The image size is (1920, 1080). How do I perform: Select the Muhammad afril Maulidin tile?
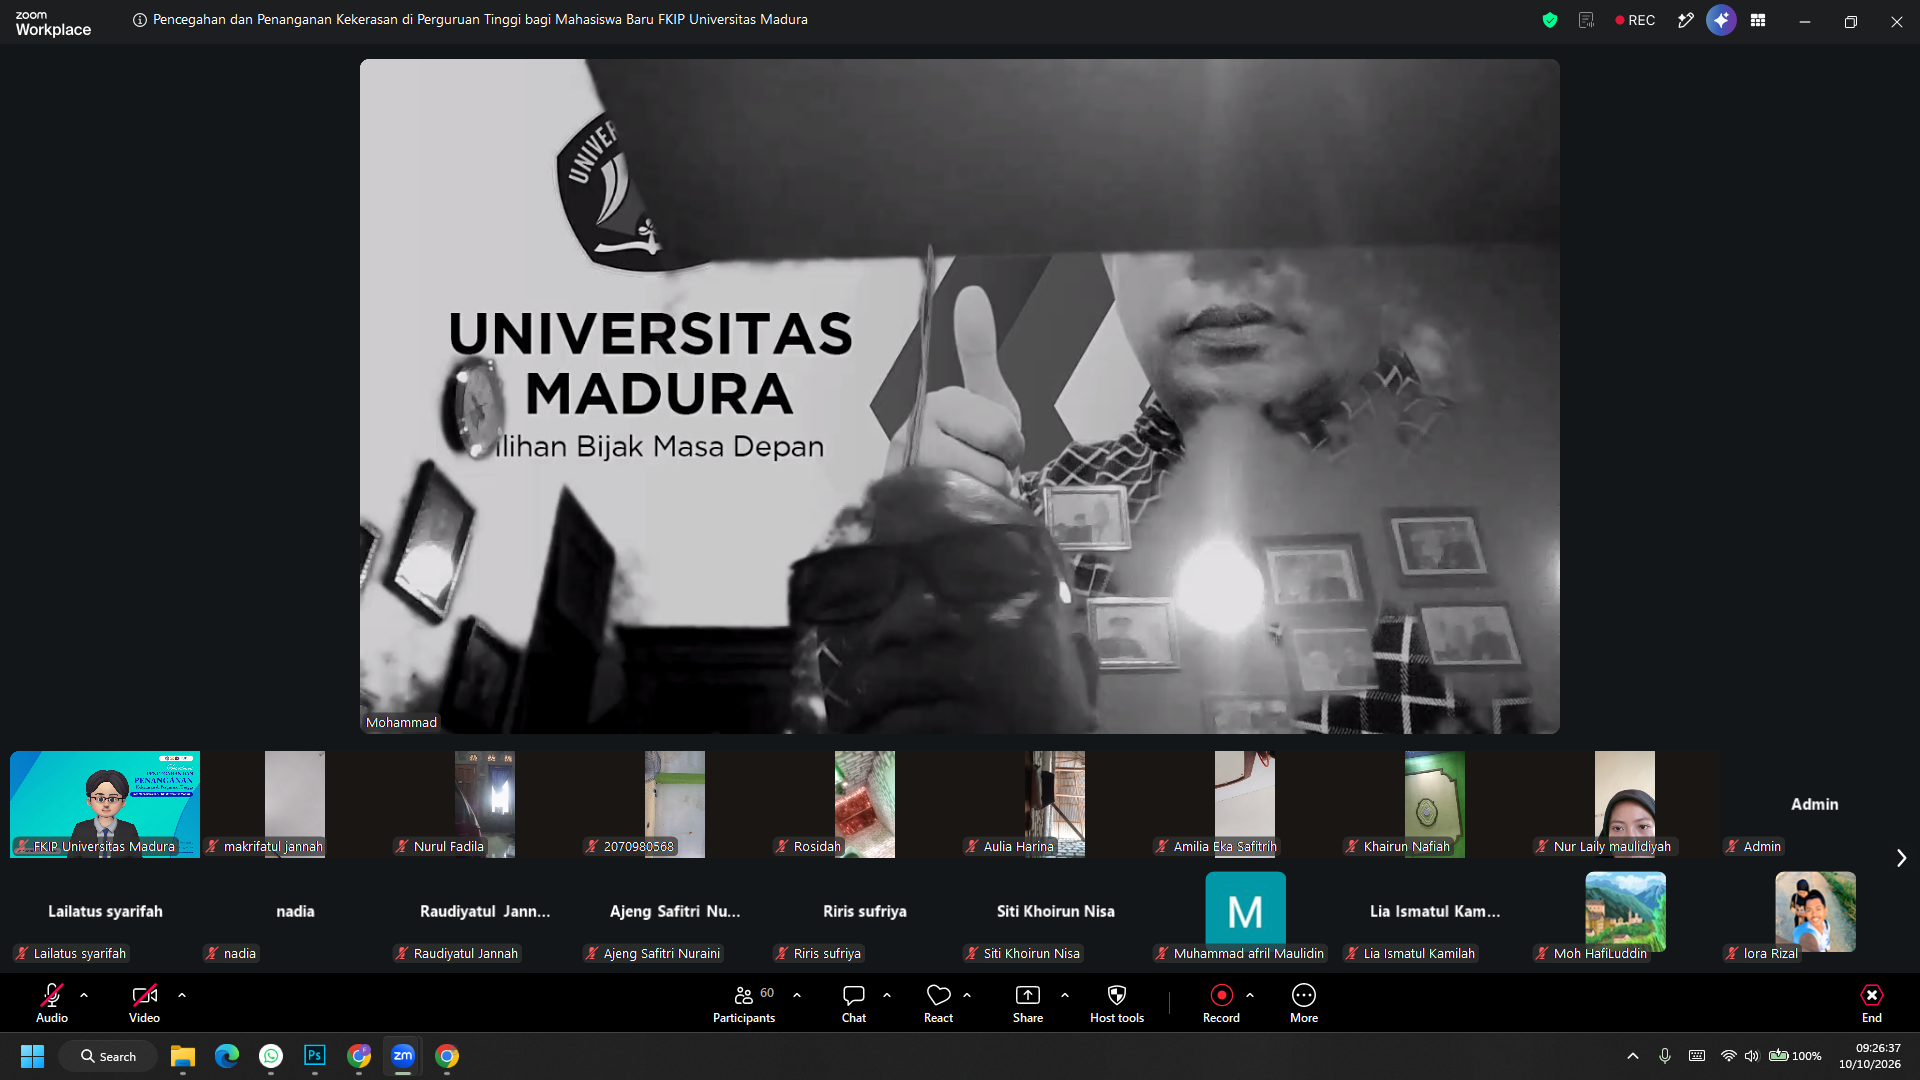tap(1245, 912)
